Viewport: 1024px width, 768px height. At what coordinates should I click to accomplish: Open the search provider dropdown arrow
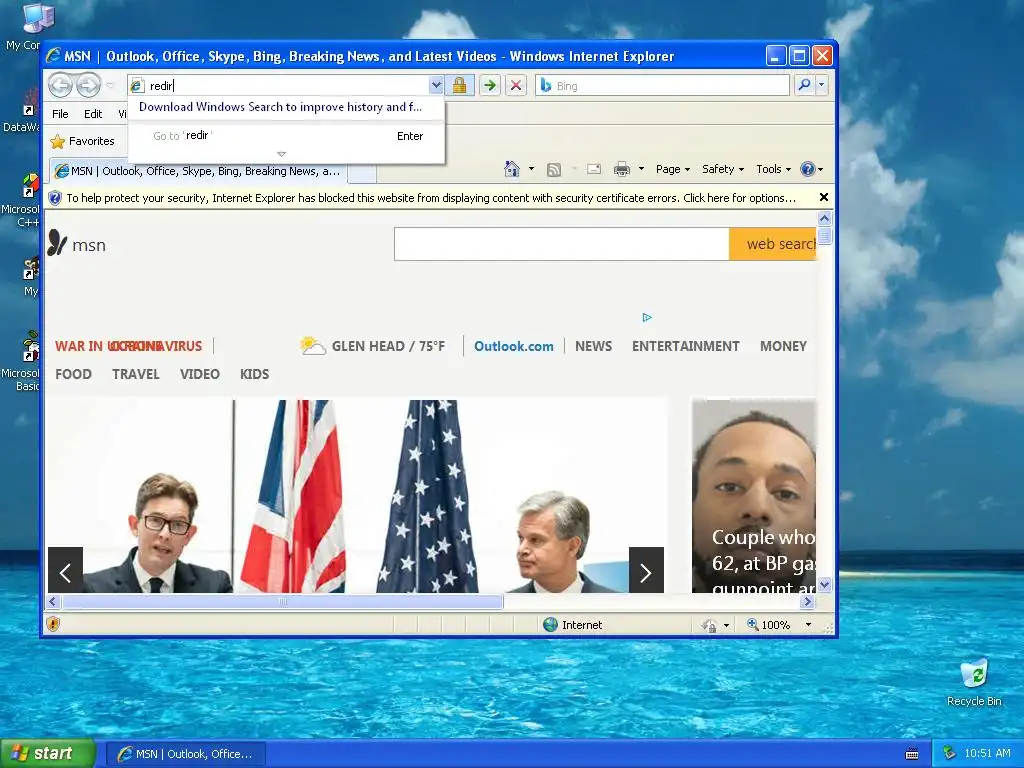point(822,85)
